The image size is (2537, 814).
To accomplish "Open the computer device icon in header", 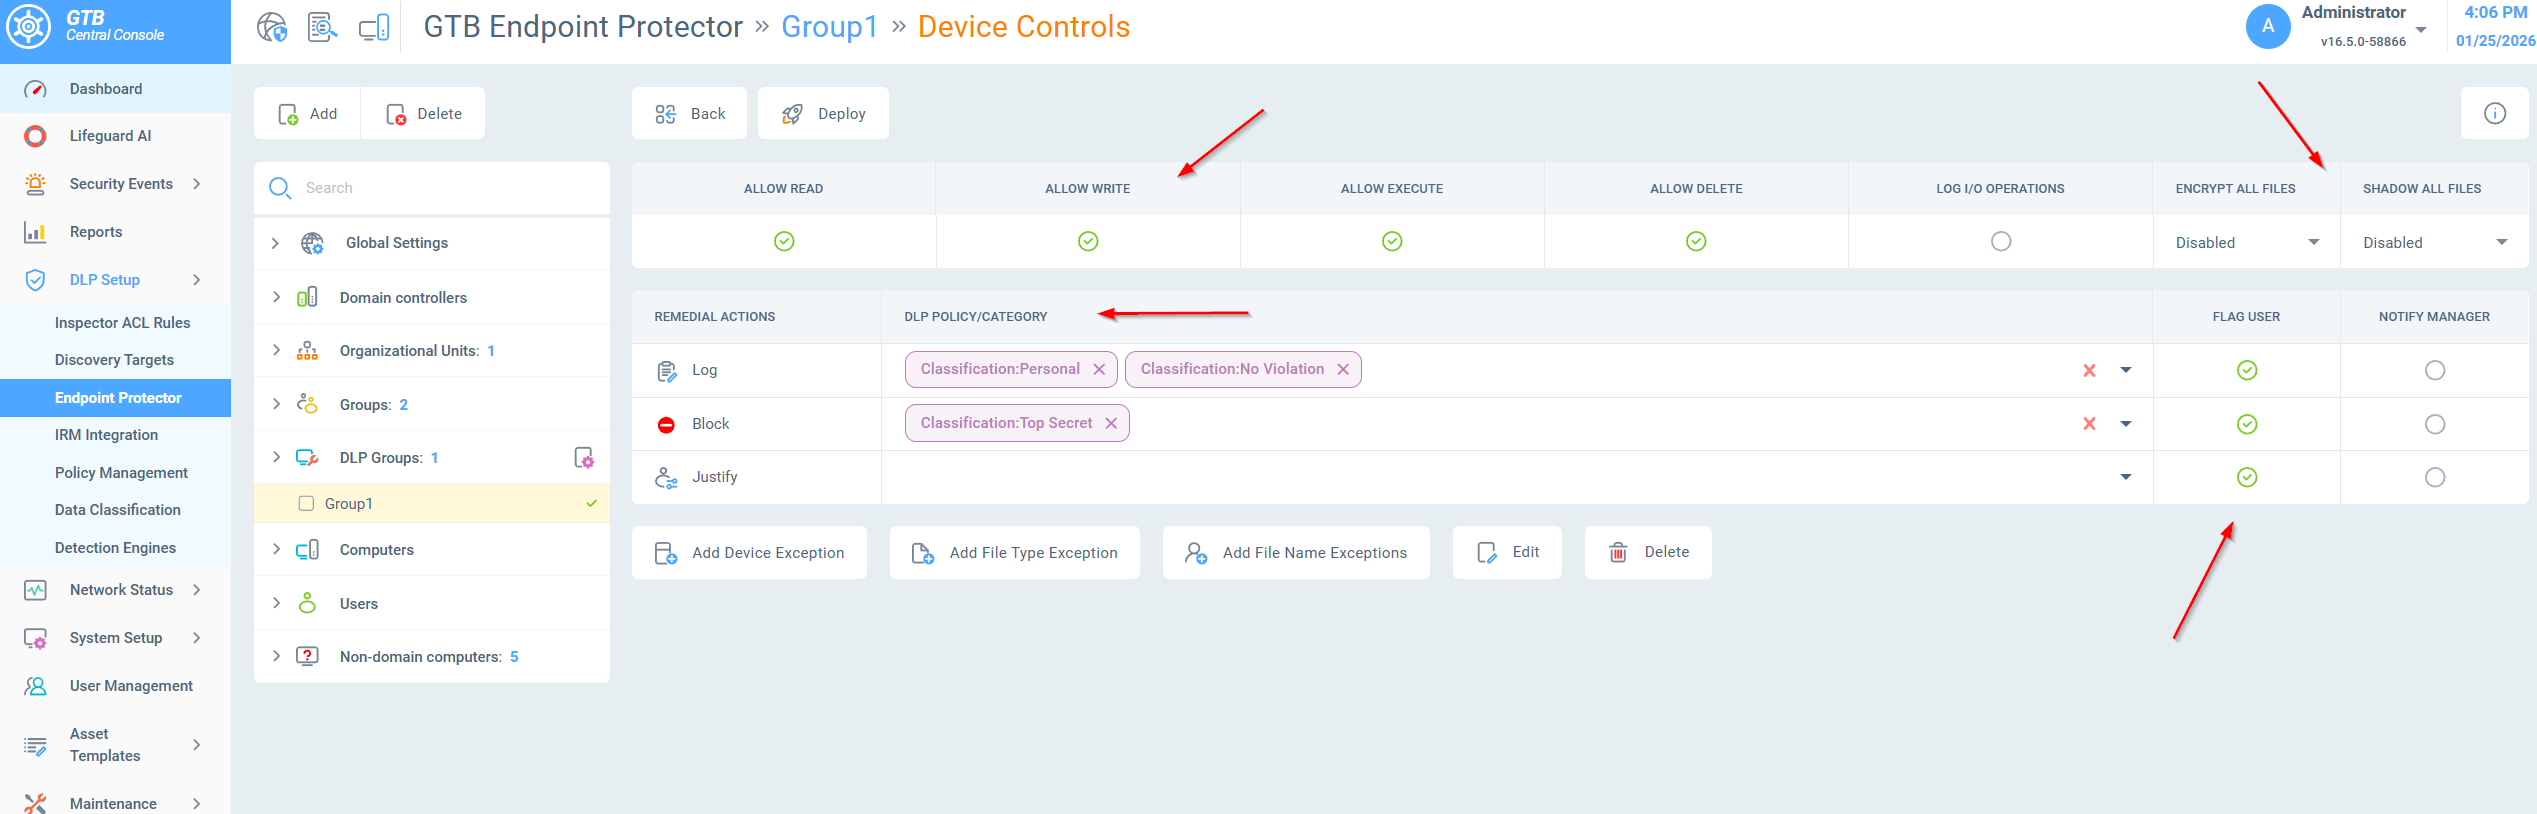I will (374, 27).
